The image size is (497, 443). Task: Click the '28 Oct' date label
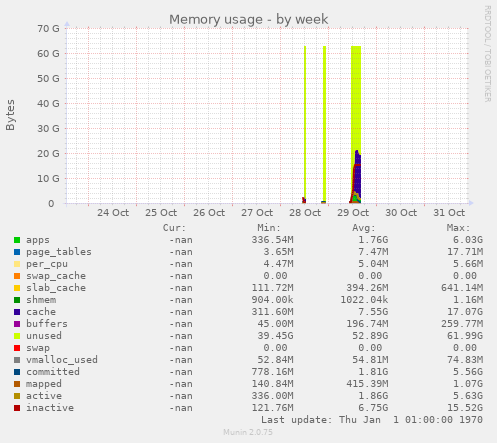(x=305, y=213)
